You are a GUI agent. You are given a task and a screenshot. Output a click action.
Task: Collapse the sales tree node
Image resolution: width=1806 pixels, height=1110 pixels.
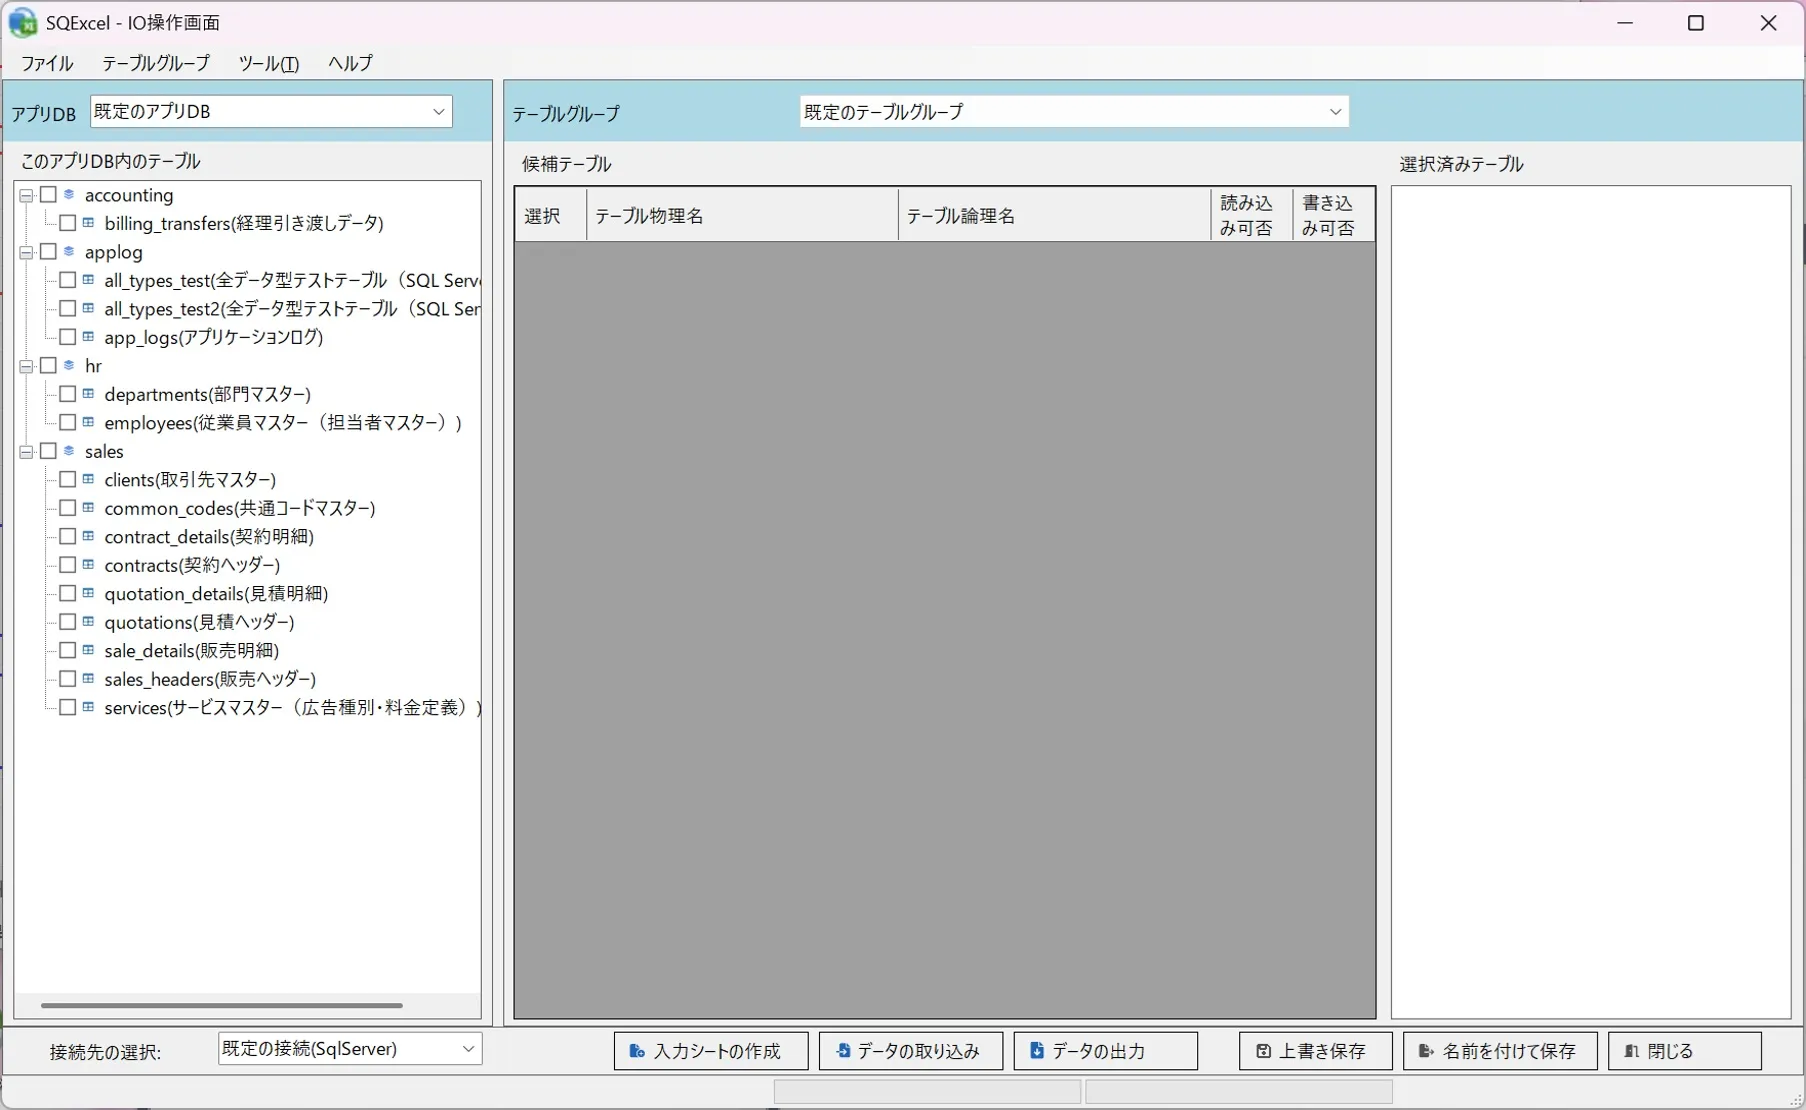click(x=27, y=452)
